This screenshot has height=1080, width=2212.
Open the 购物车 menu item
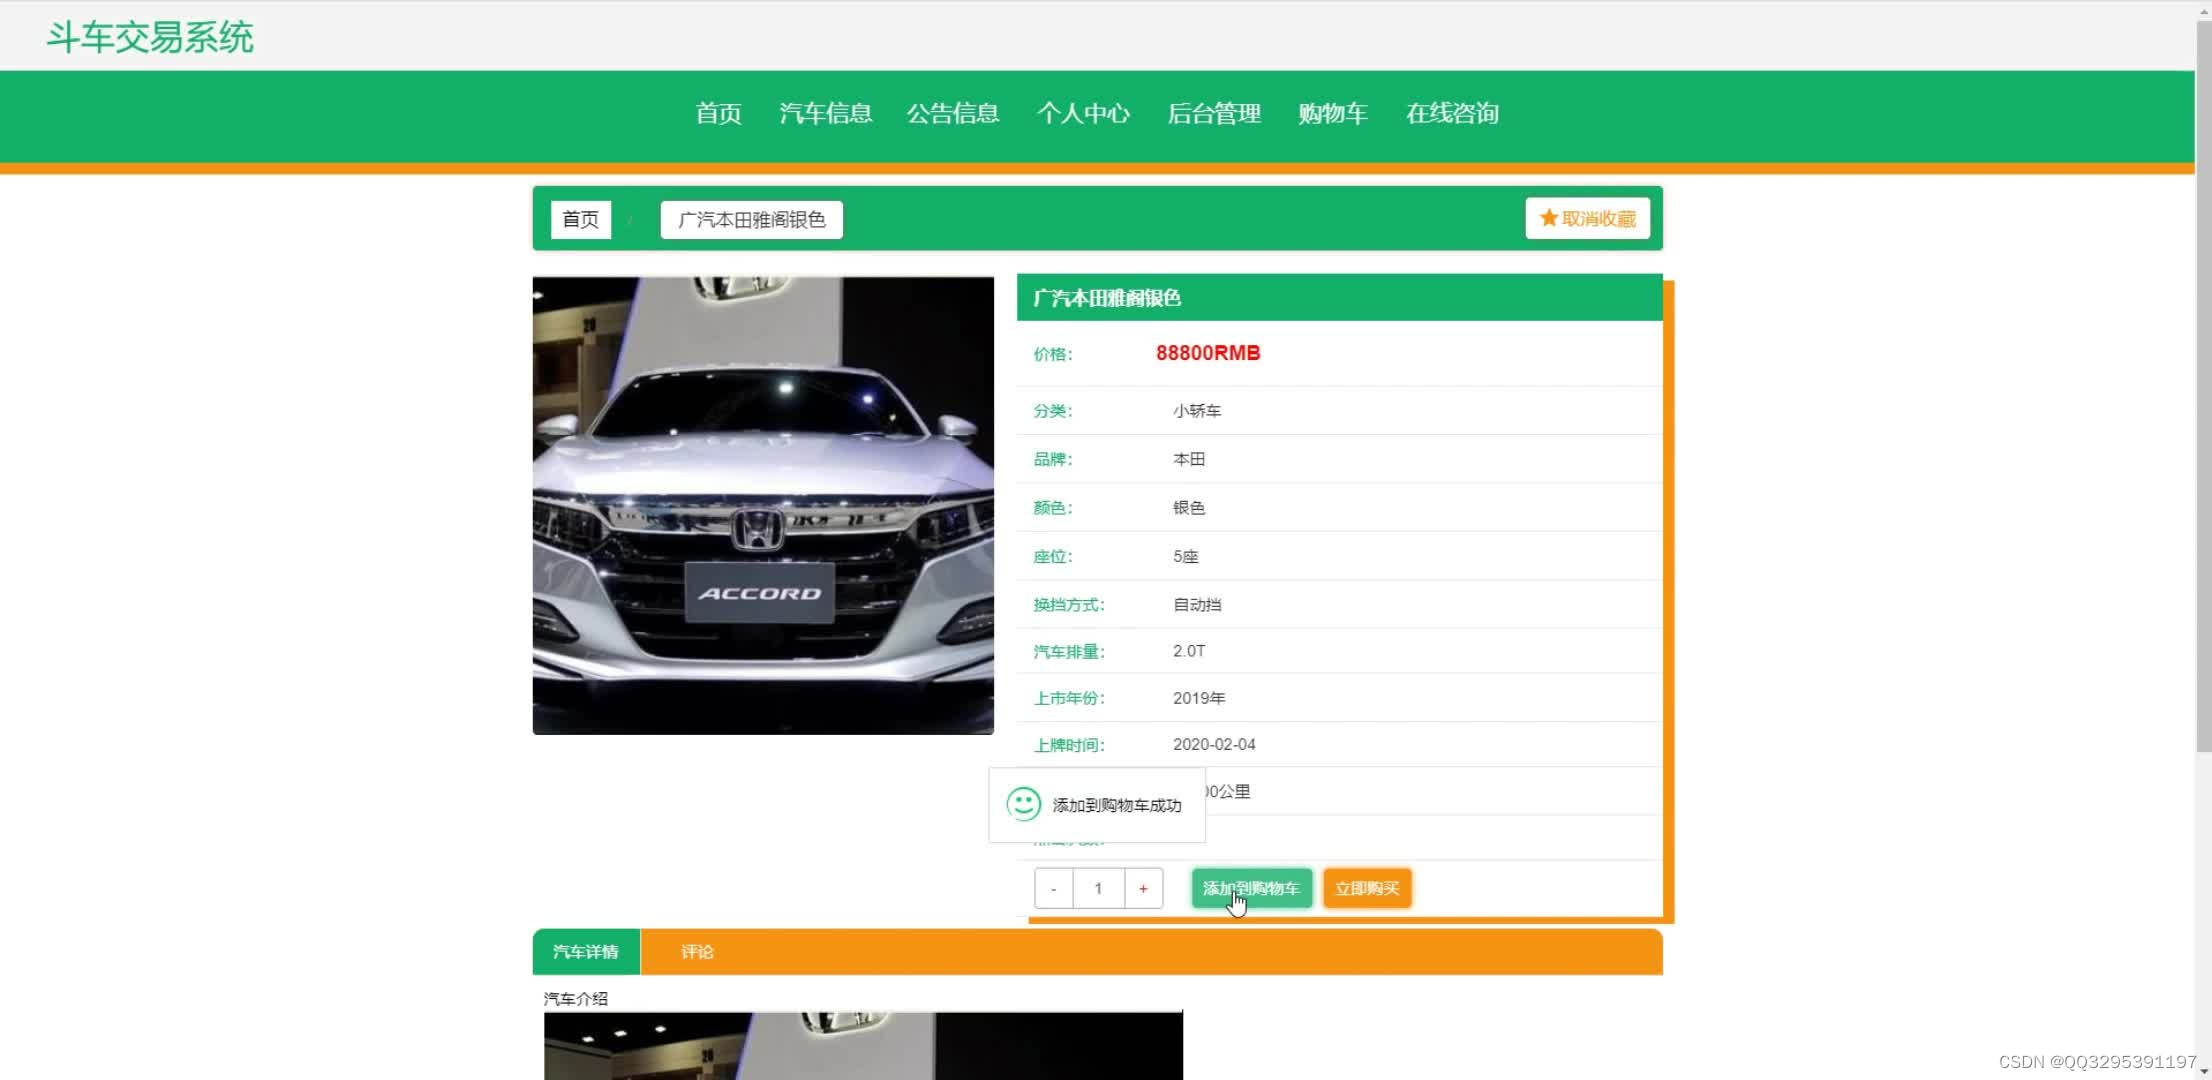pos(1333,113)
